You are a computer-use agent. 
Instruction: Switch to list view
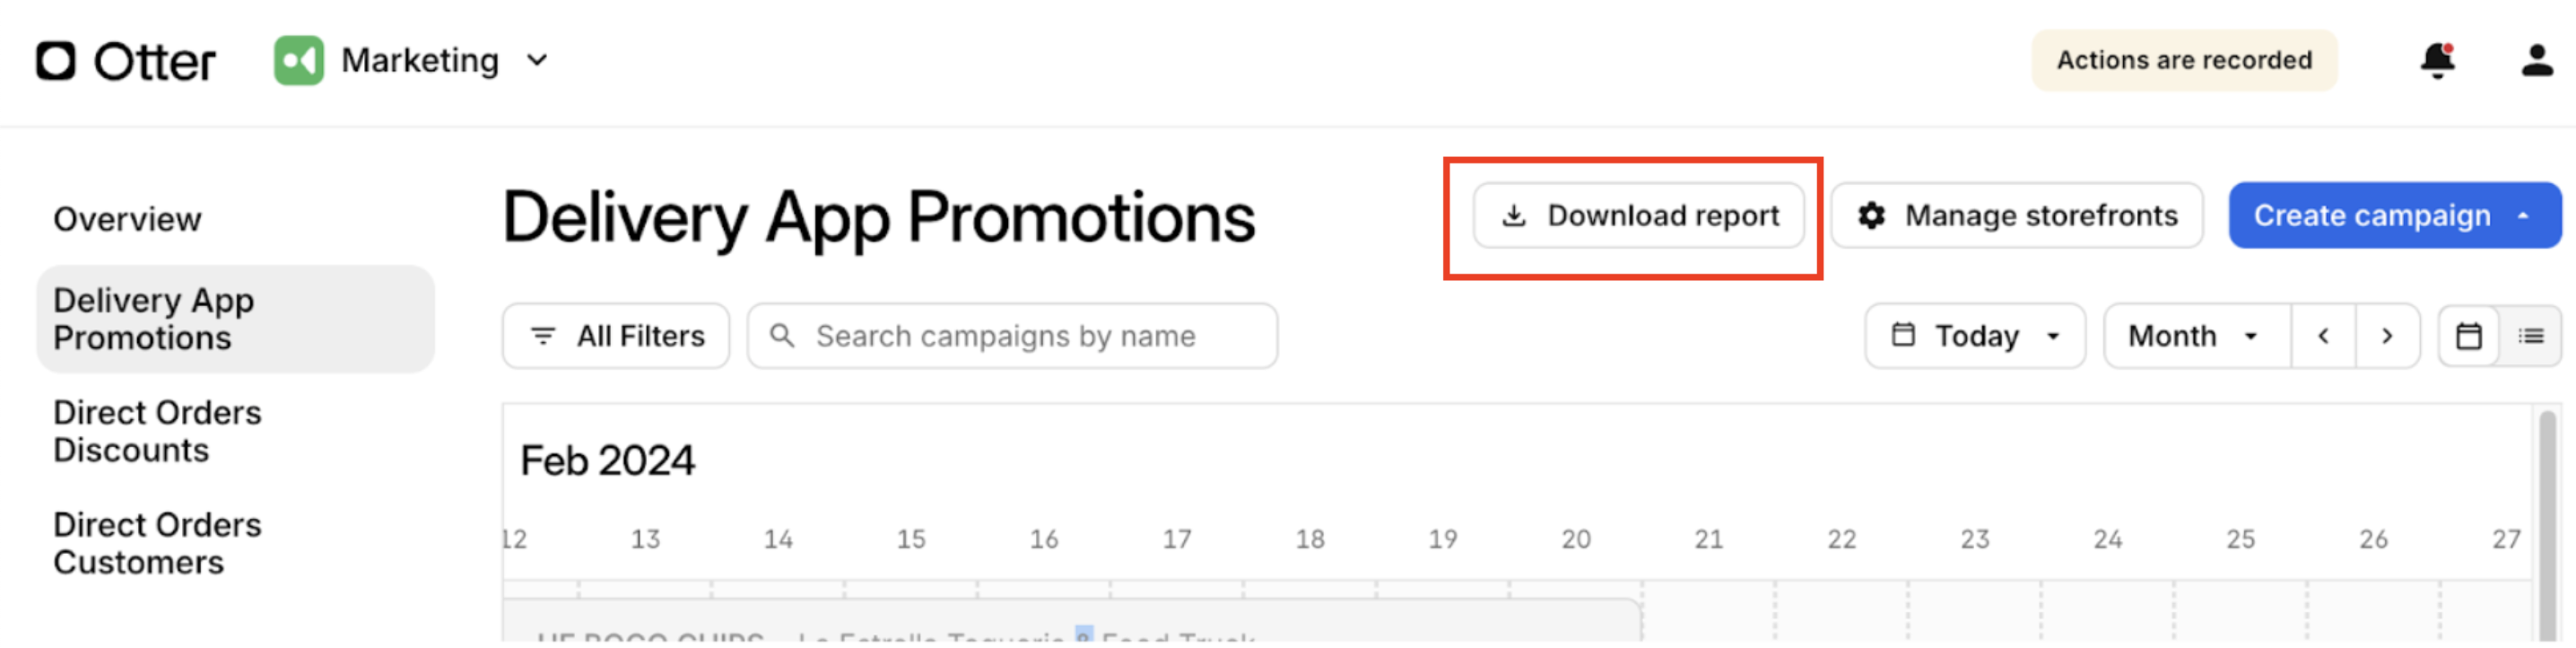(2530, 337)
